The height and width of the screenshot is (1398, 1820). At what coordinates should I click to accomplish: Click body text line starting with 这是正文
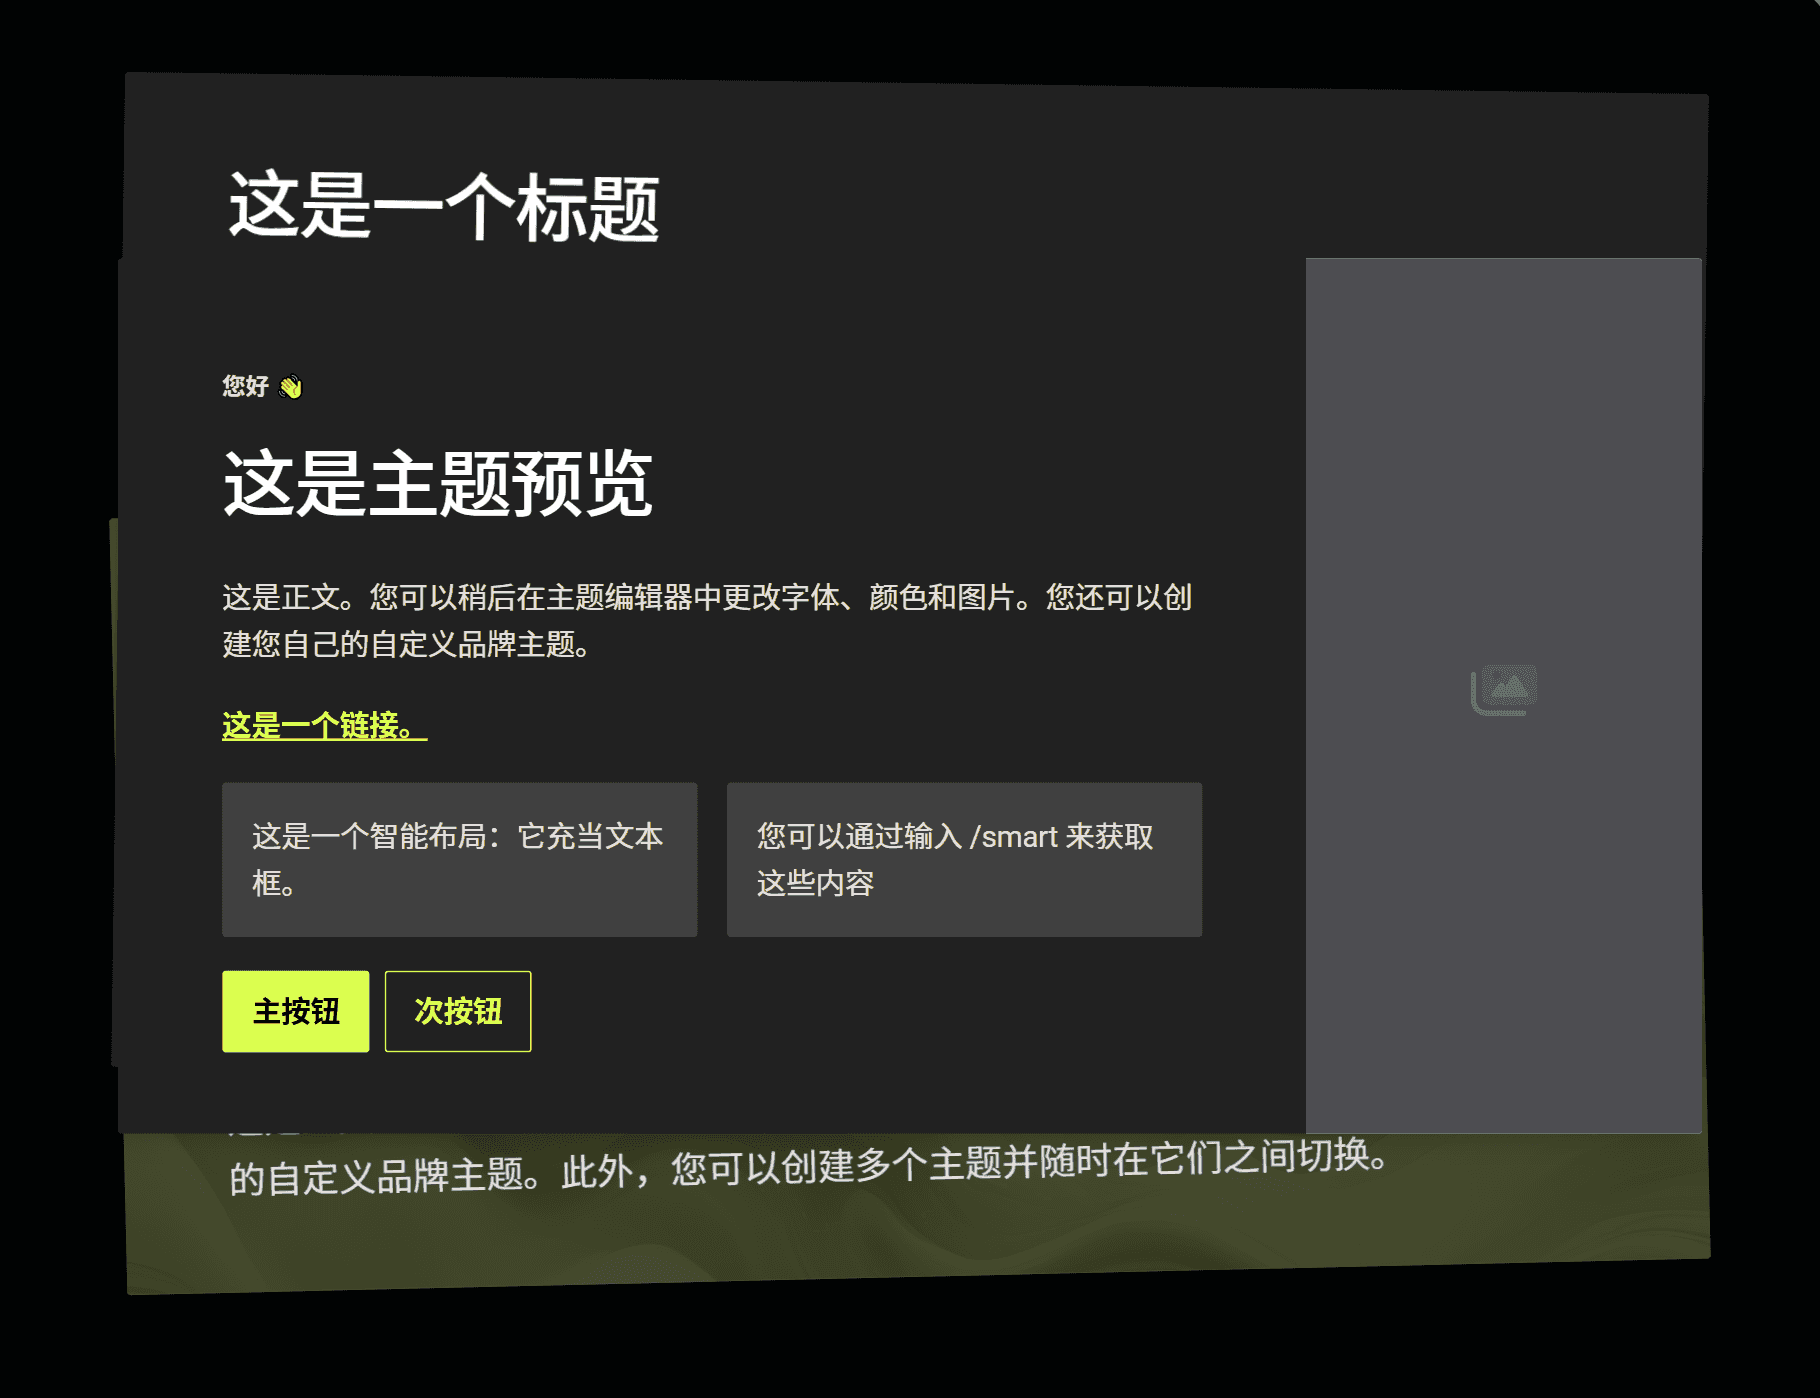pyautogui.click(x=706, y=597)
